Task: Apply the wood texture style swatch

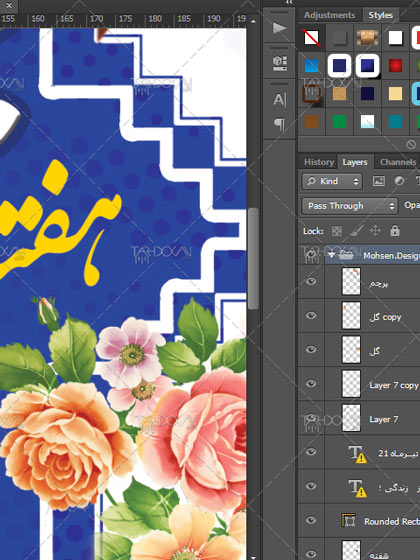Action: click(x=368, y=38)
